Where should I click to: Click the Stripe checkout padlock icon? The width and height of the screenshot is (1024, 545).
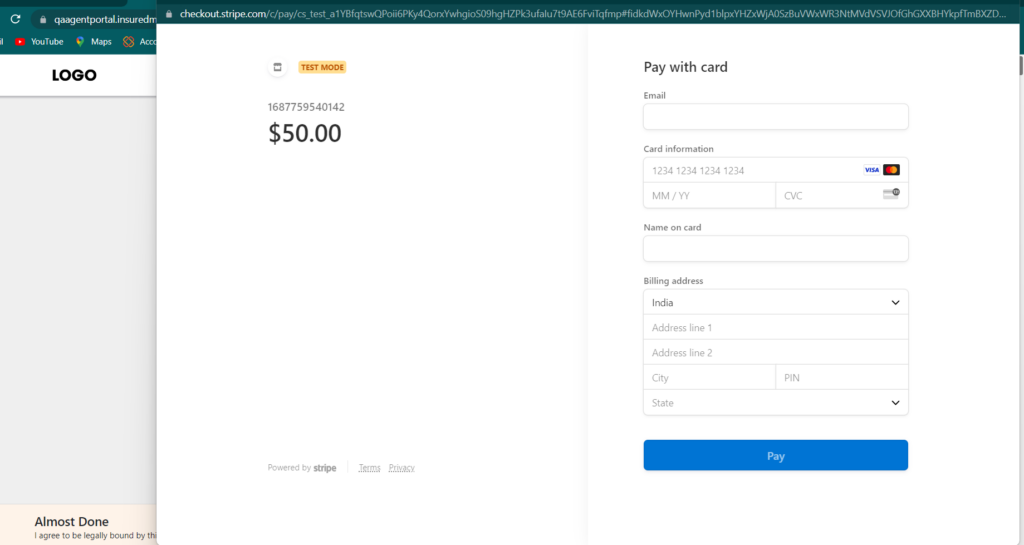(169, 14)
